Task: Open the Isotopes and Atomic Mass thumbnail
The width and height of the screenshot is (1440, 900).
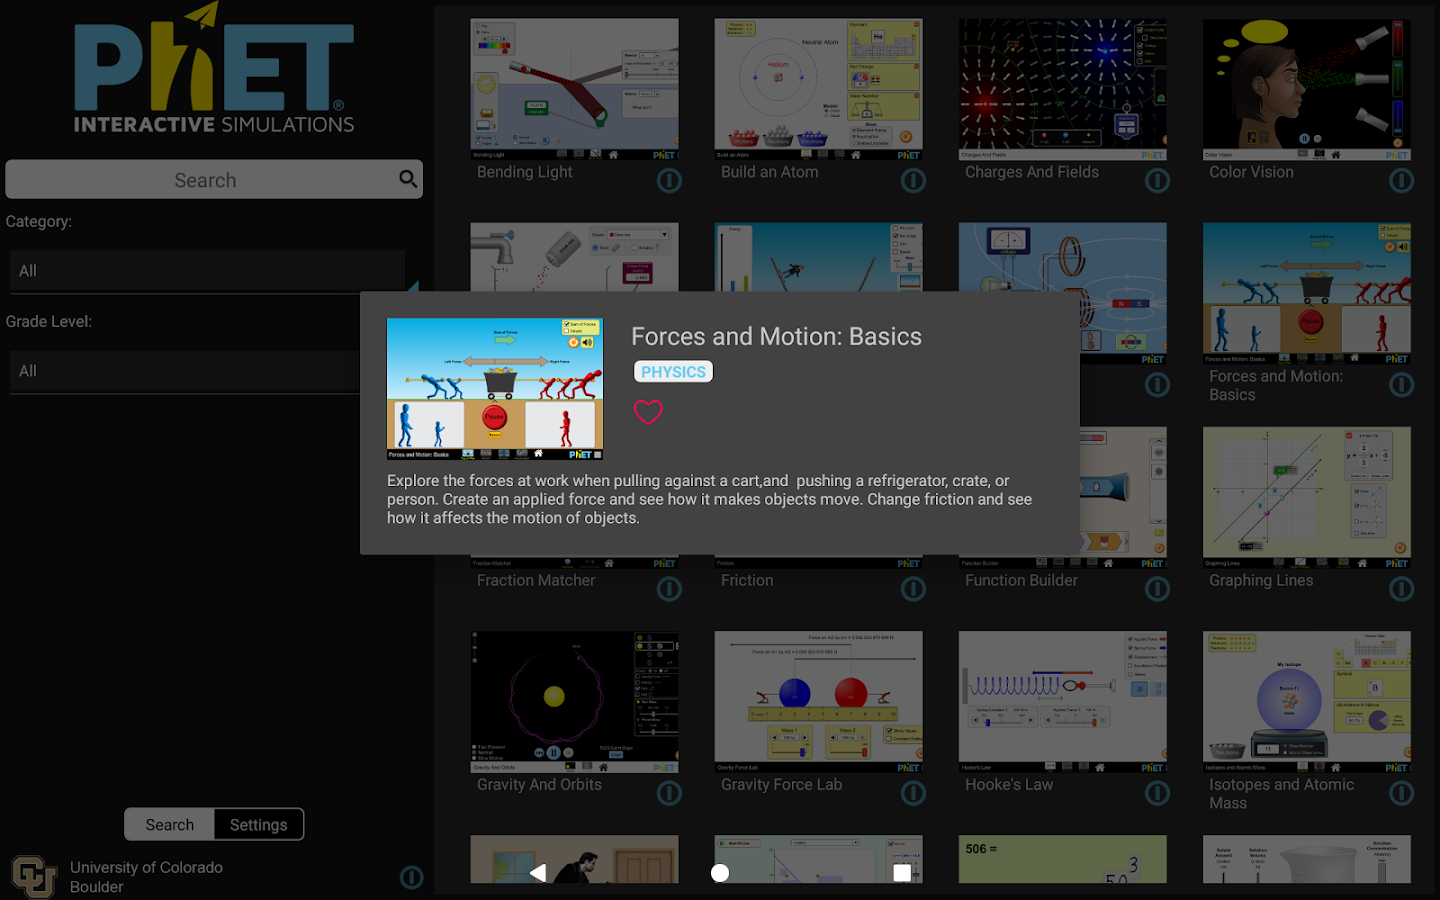Action: tap(1306, 702)
